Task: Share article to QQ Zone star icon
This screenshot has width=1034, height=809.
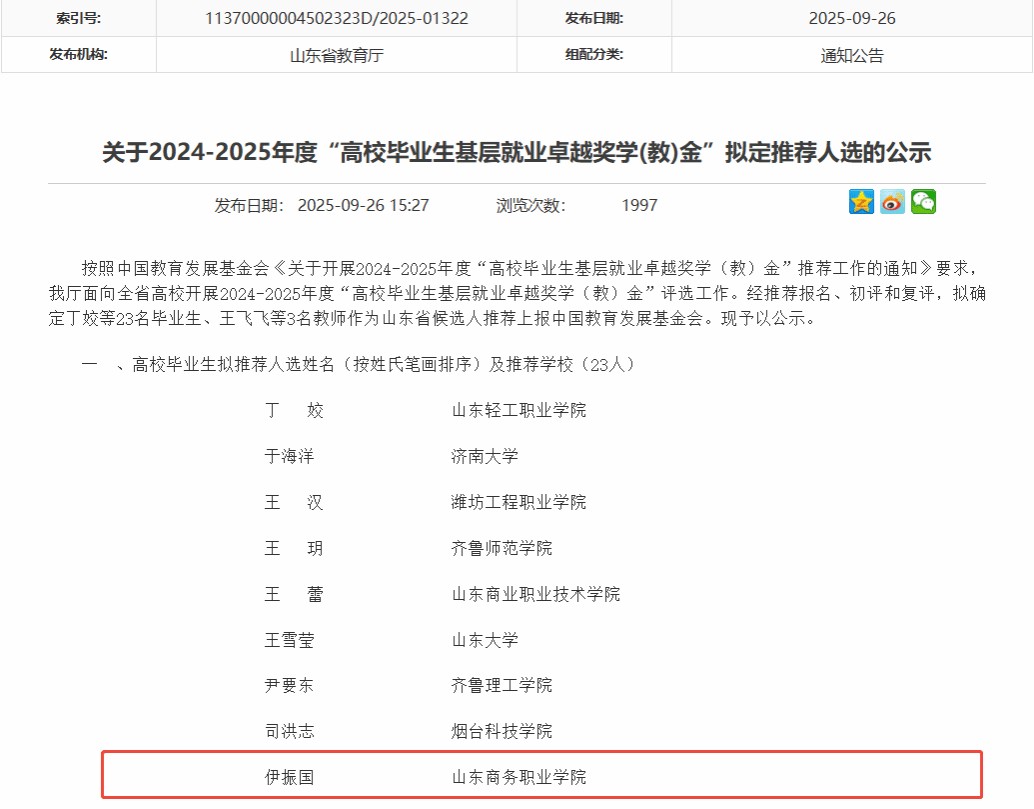Action: coord(861,202)
